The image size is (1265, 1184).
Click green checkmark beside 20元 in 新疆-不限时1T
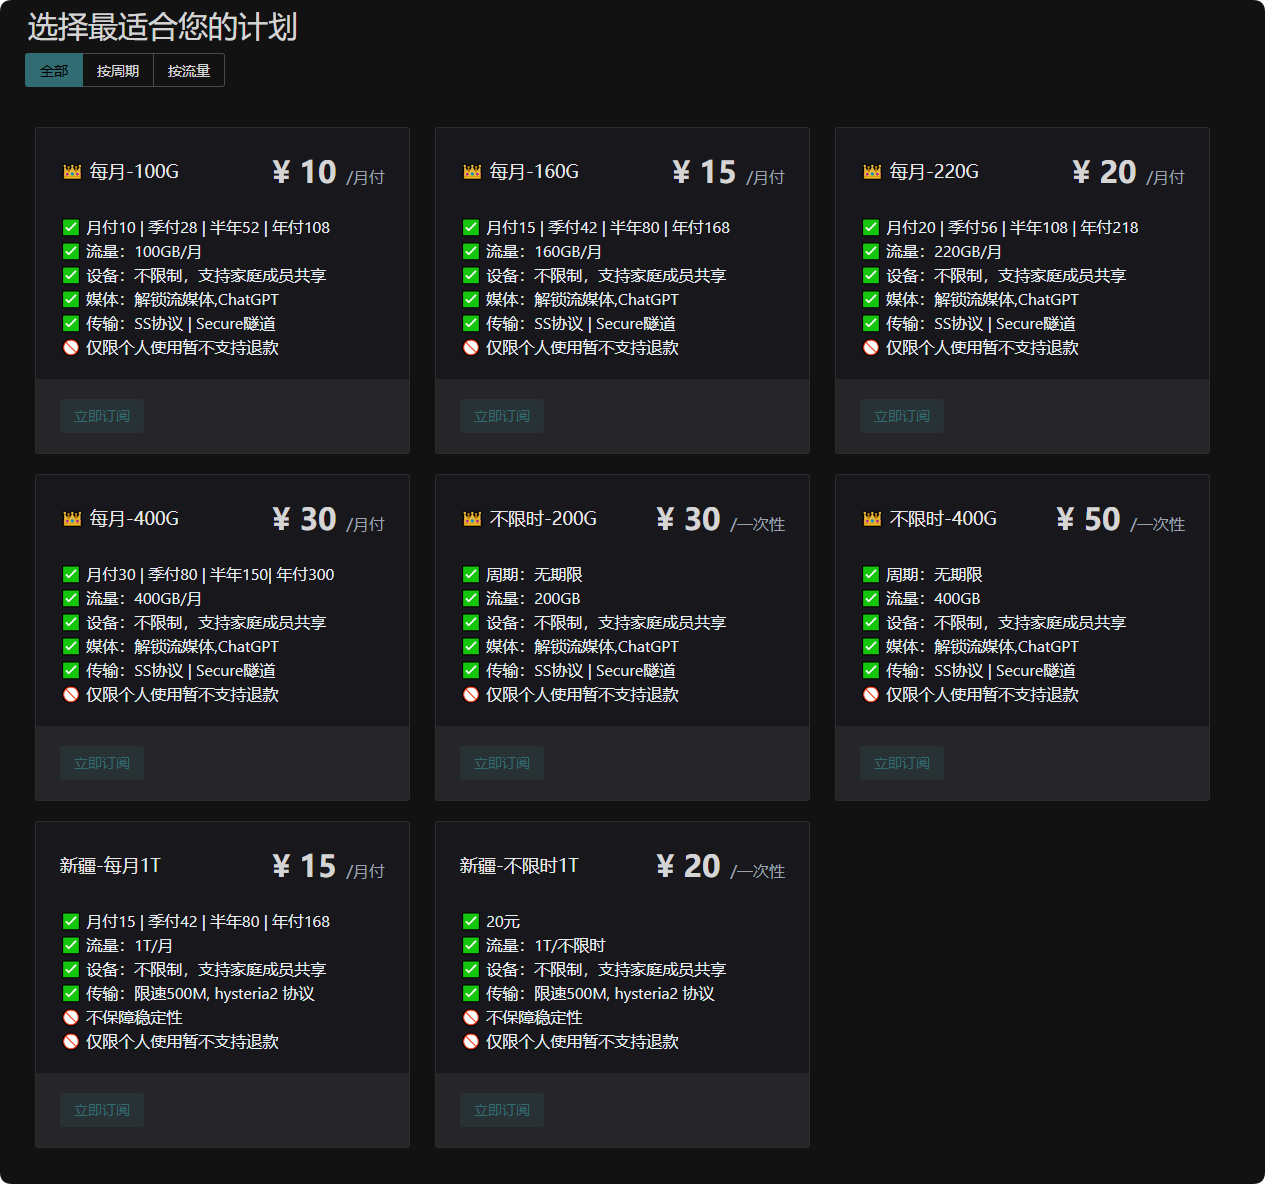tap(471, 922)
